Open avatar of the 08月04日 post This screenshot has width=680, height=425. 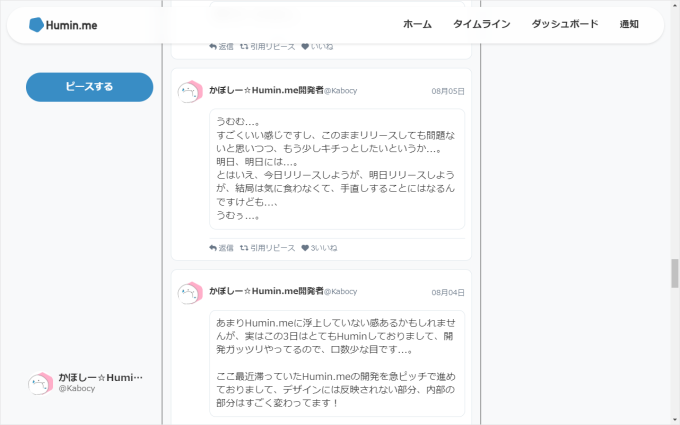tap(190, 293)
